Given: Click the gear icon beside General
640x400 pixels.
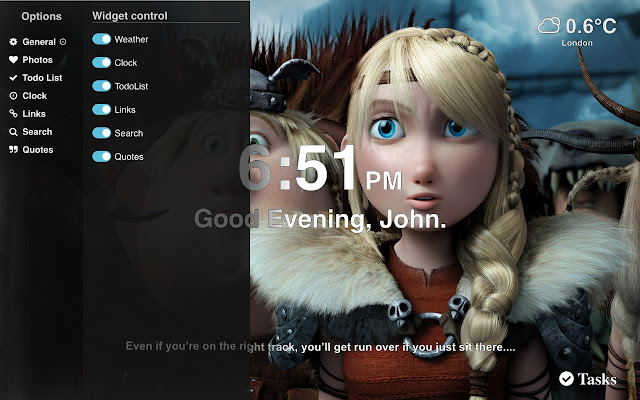Looking at the screenshot, I should coord(13,42).
